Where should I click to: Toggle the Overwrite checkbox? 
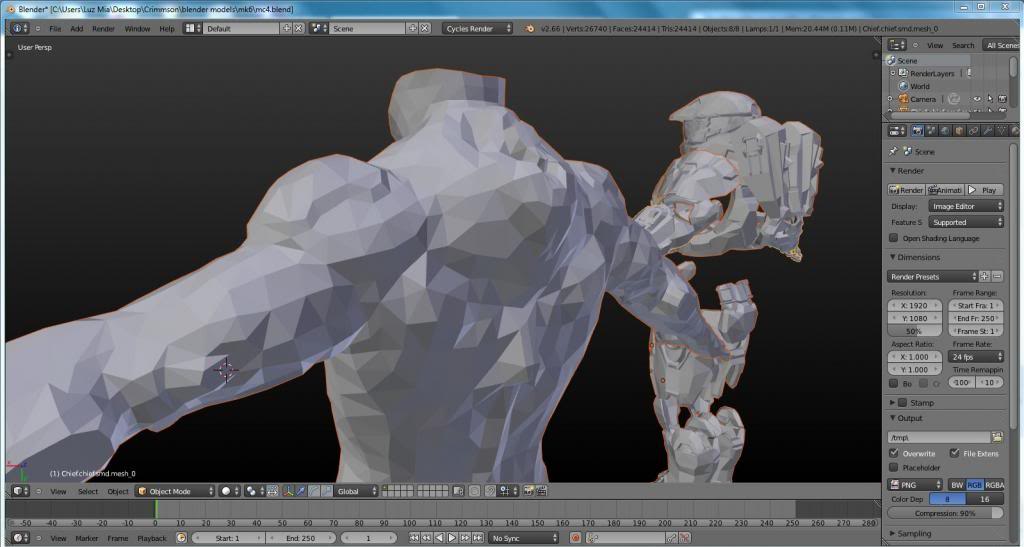coord(893,453)
